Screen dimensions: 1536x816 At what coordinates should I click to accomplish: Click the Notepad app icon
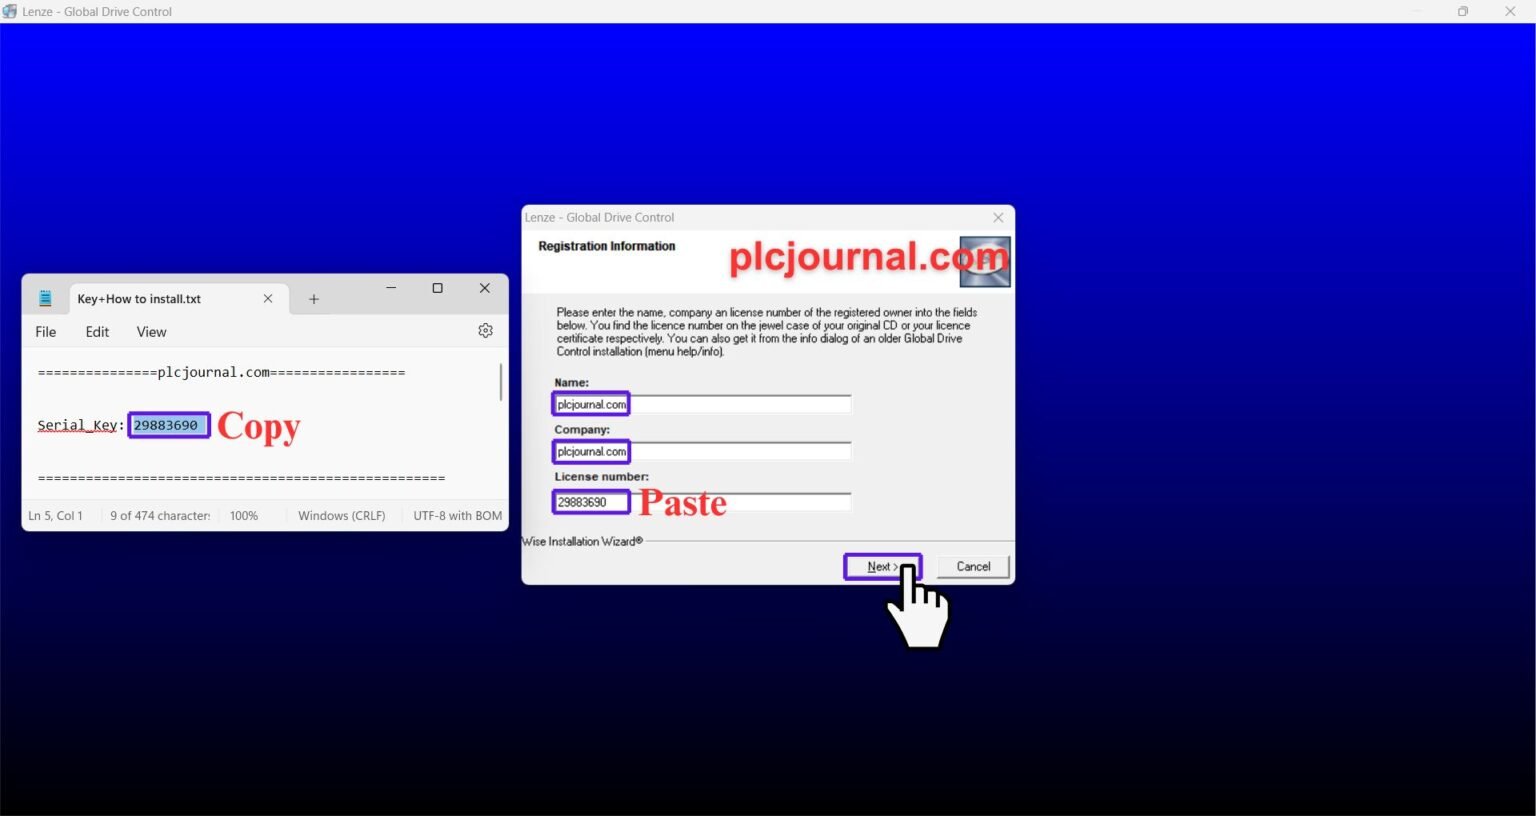click(x=45, y=299)
